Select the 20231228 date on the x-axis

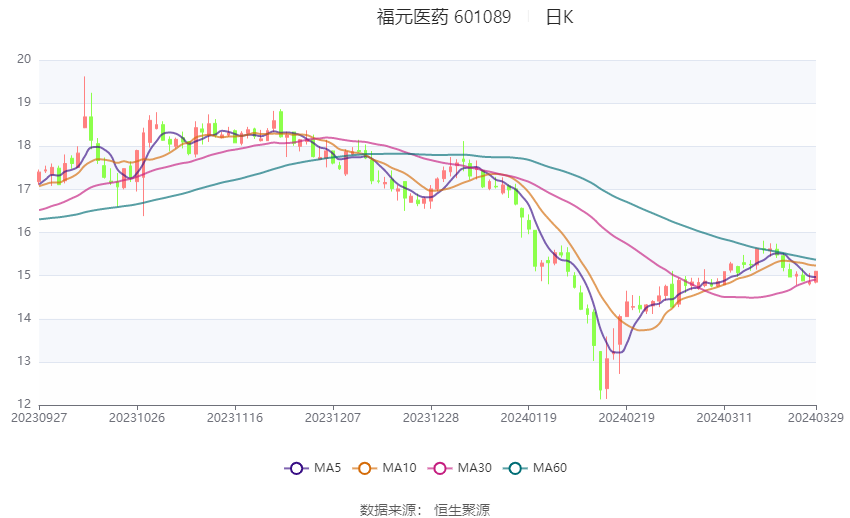tap(431, 417)
